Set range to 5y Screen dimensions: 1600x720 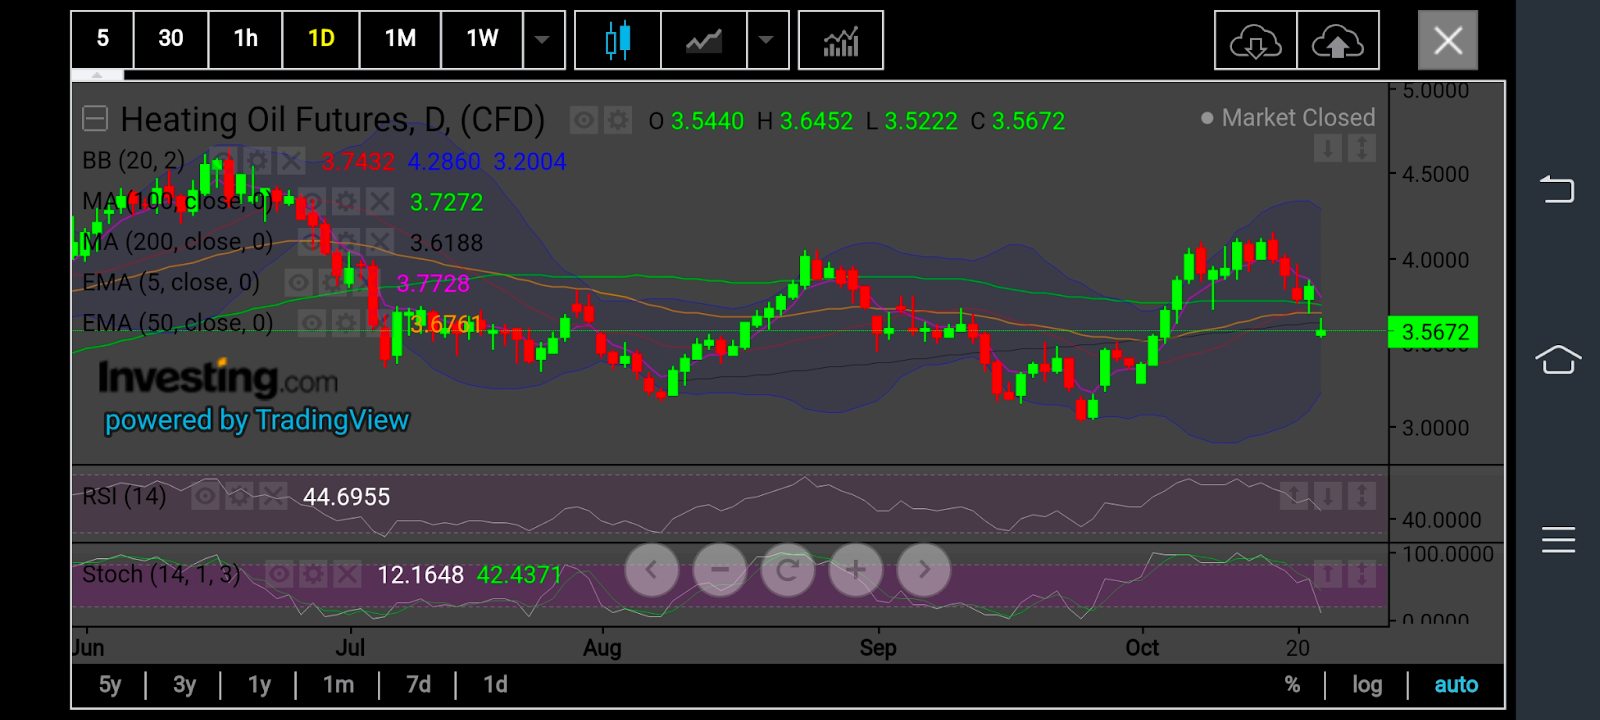110,685
